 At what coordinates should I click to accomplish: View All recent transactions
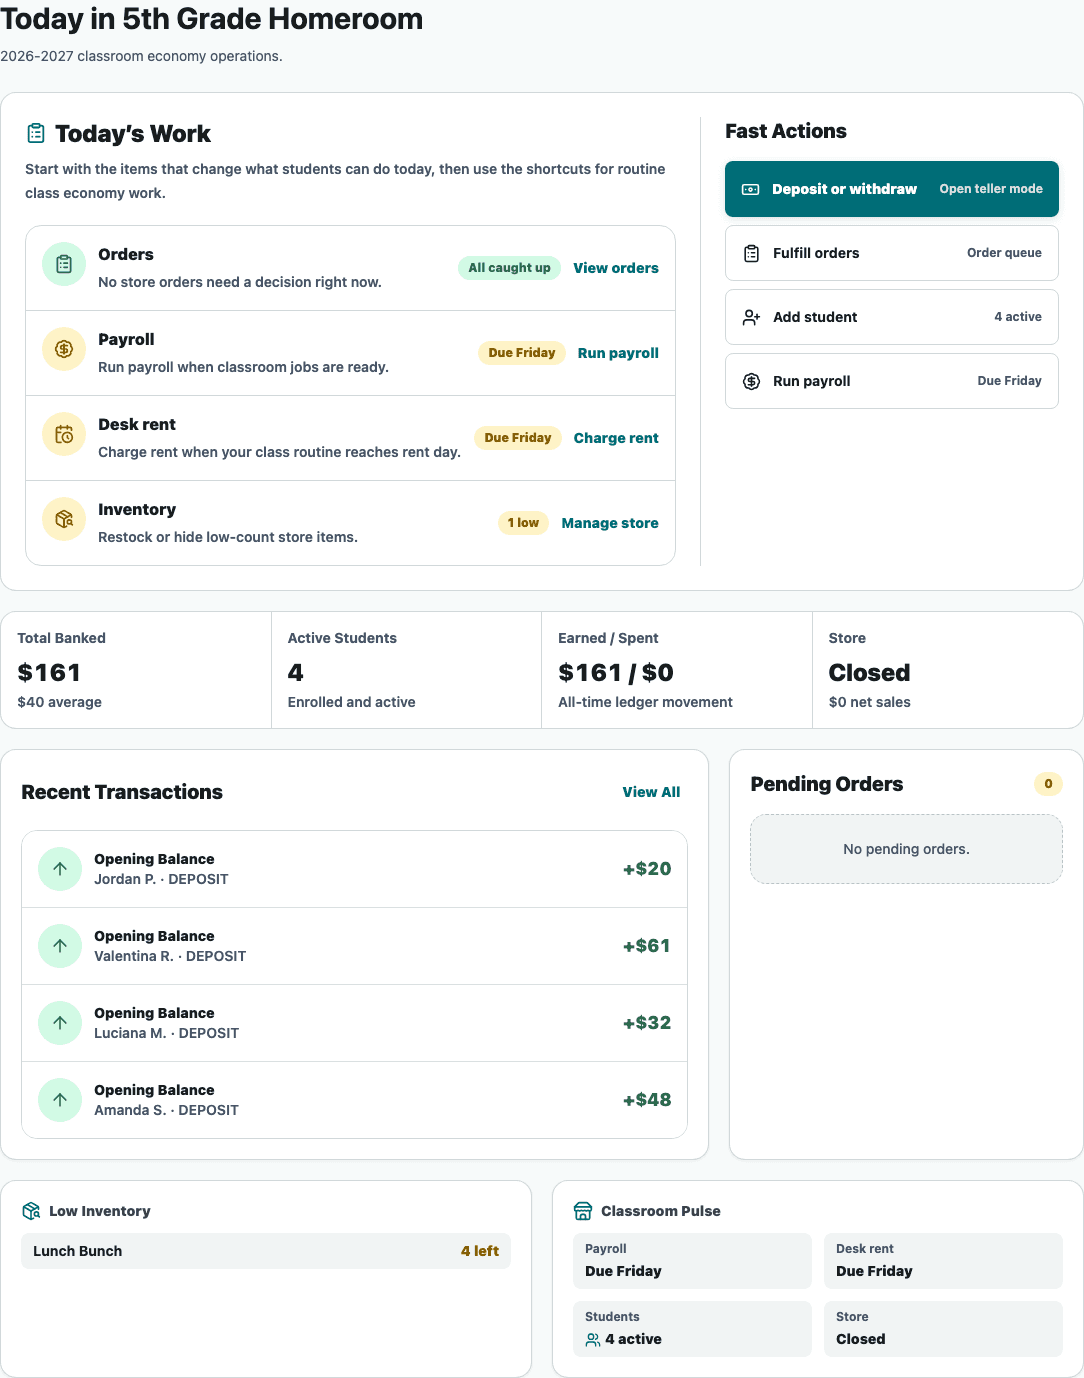tap(651, 792)
